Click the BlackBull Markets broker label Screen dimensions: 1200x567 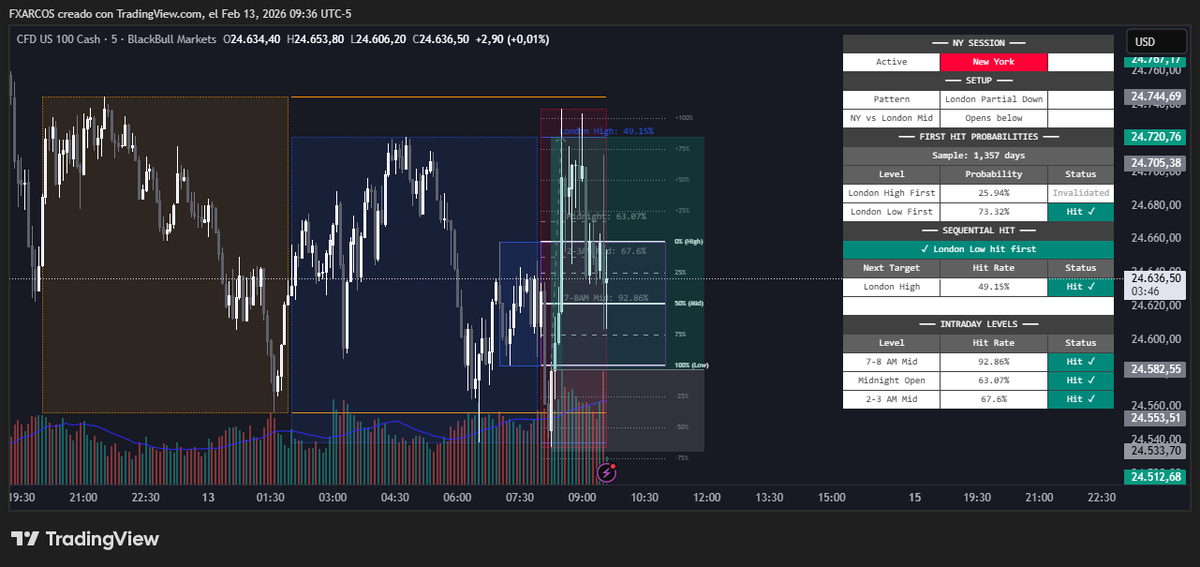pyautogui.click(x=170, y=39)
